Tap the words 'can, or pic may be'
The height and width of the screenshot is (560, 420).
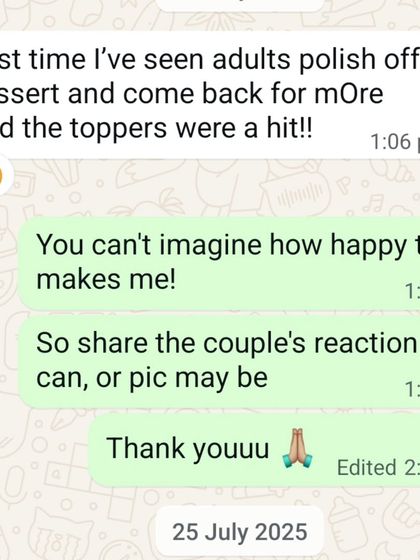point(152,378)
